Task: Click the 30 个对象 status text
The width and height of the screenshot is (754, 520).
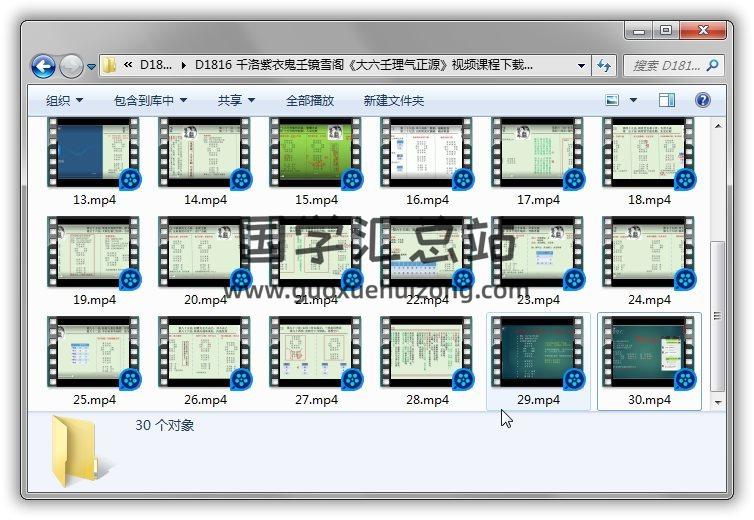Action: pyautogui.click(x=164, y=425)
